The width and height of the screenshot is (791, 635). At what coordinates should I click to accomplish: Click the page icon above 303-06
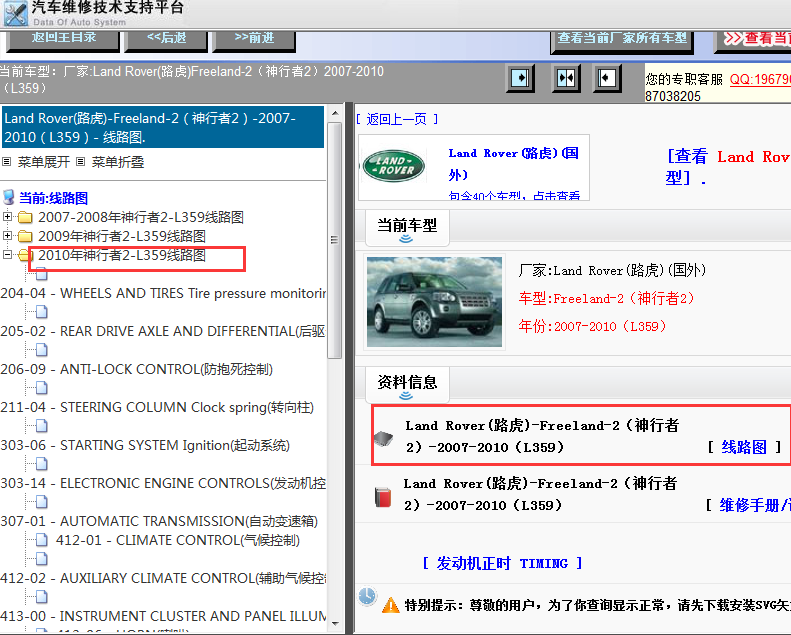pos(41,426)
